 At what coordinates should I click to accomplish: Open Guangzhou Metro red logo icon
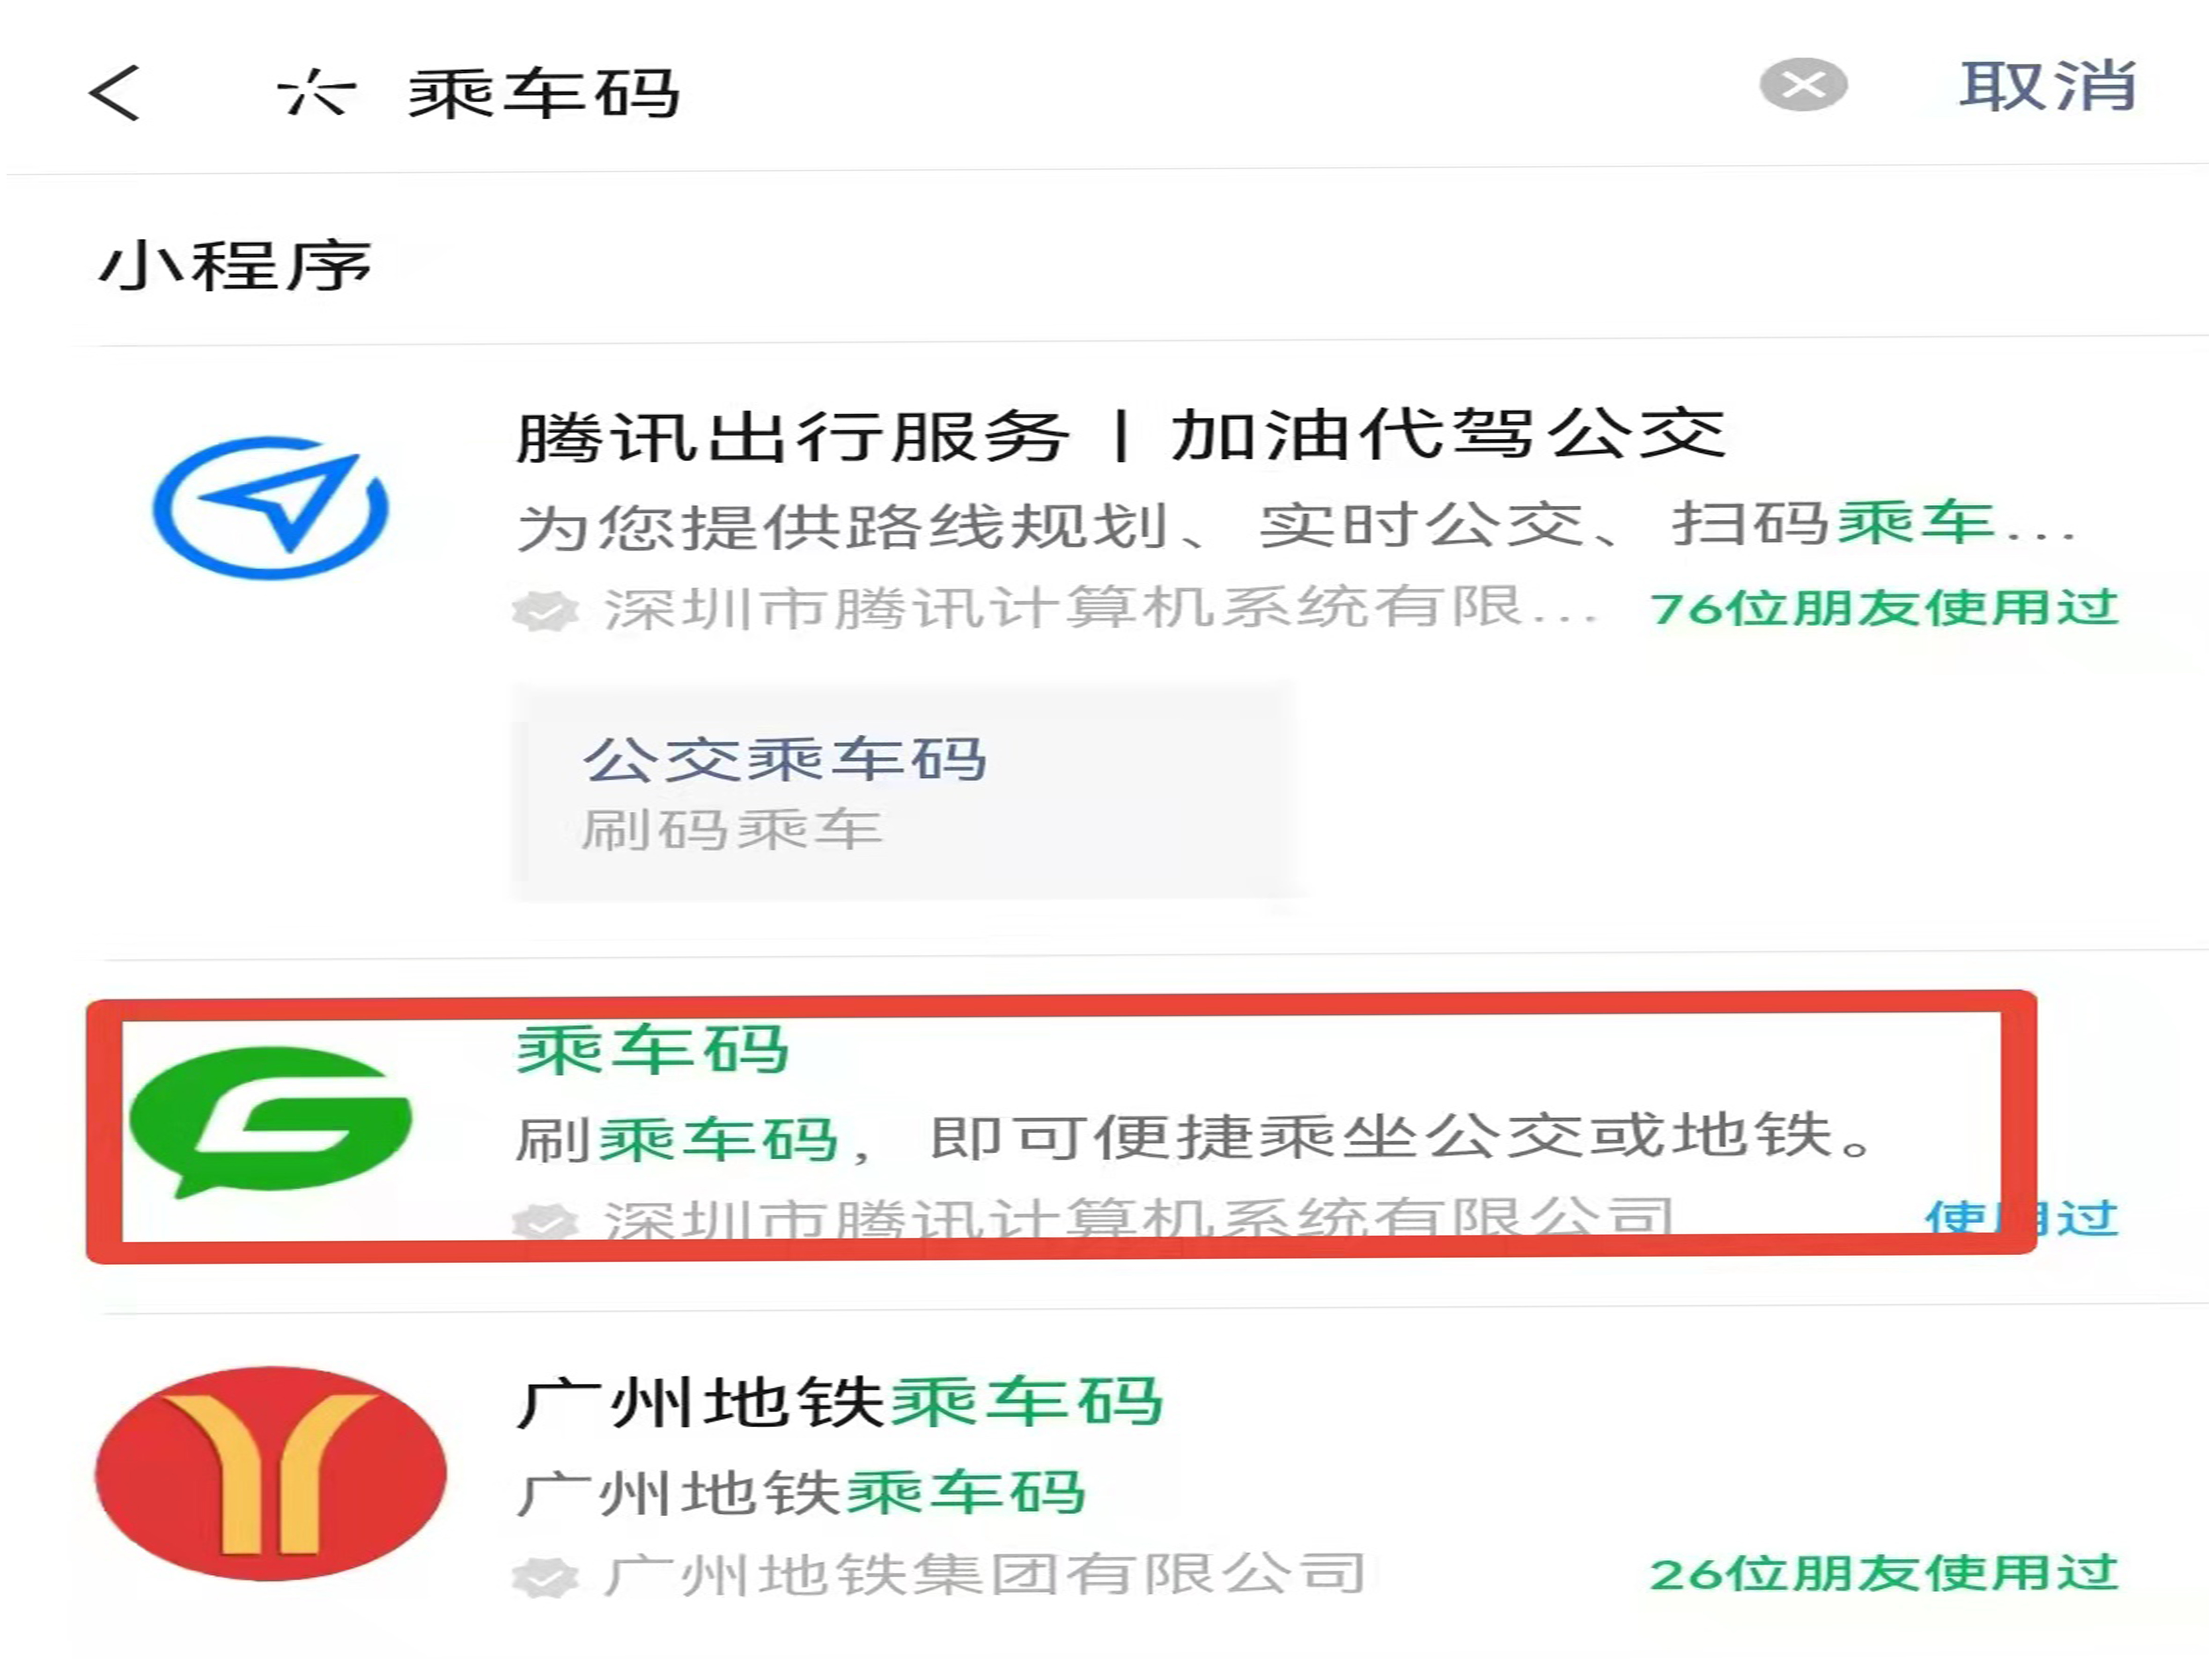[271, 1473]
